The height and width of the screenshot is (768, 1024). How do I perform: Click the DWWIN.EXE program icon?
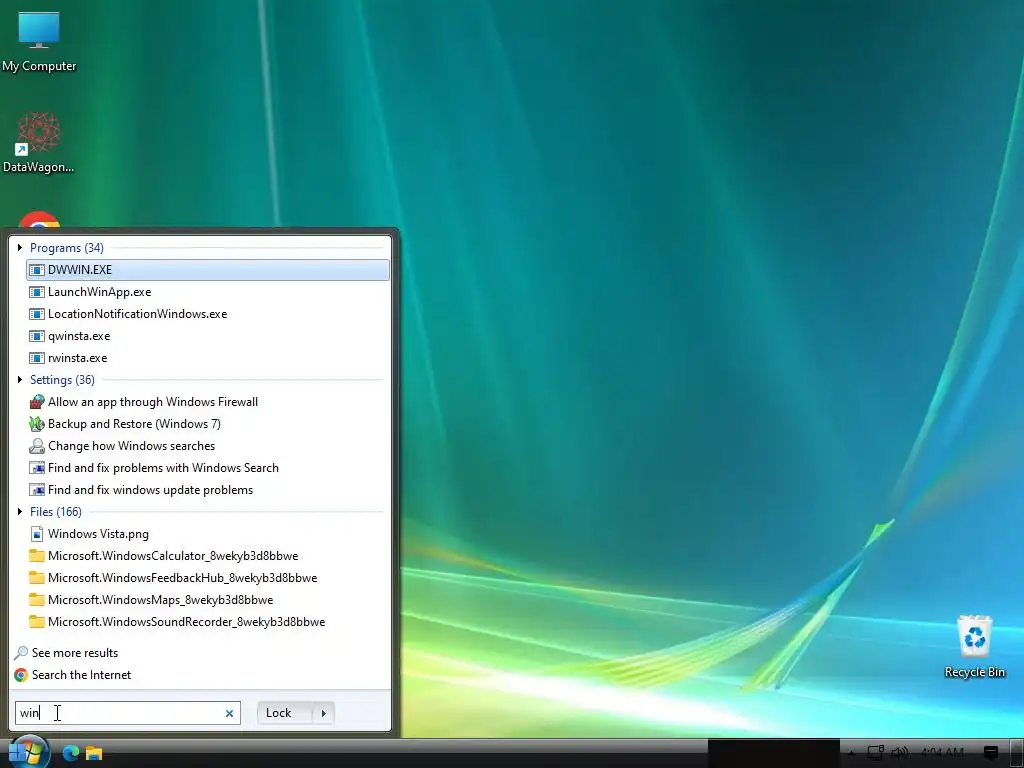coord(37,270)
